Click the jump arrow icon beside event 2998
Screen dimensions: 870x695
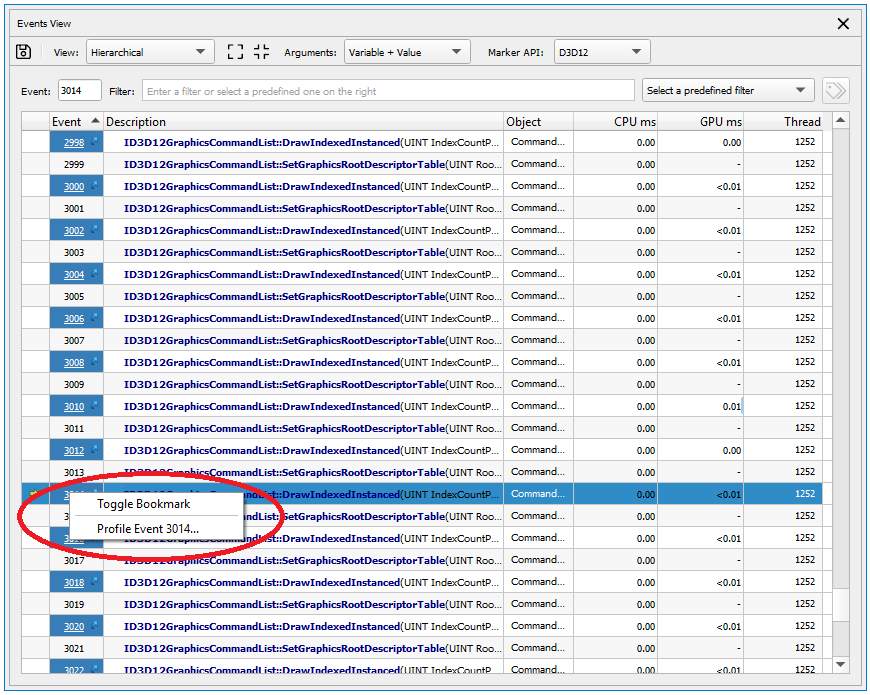[94, 143]
